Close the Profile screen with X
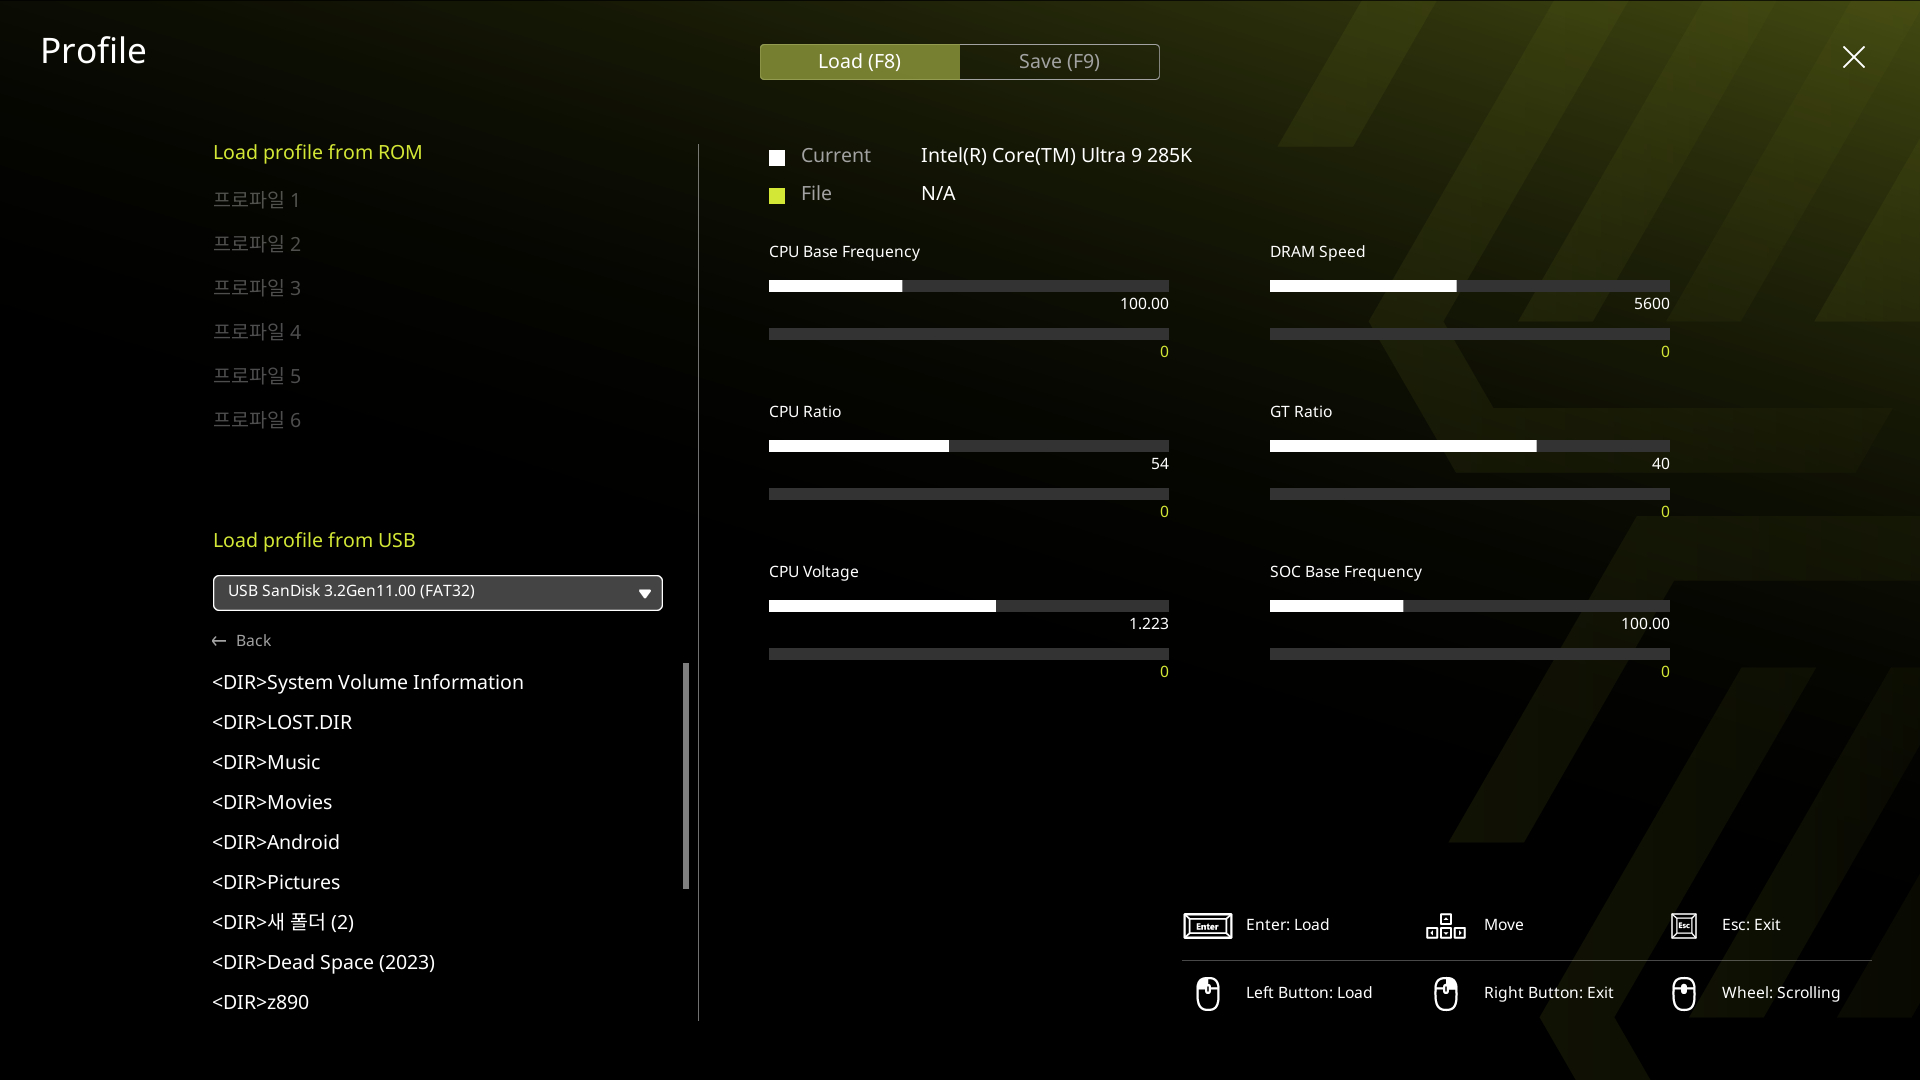Viewport: 1920px width, 1080px height. (x=1853, y=57)
